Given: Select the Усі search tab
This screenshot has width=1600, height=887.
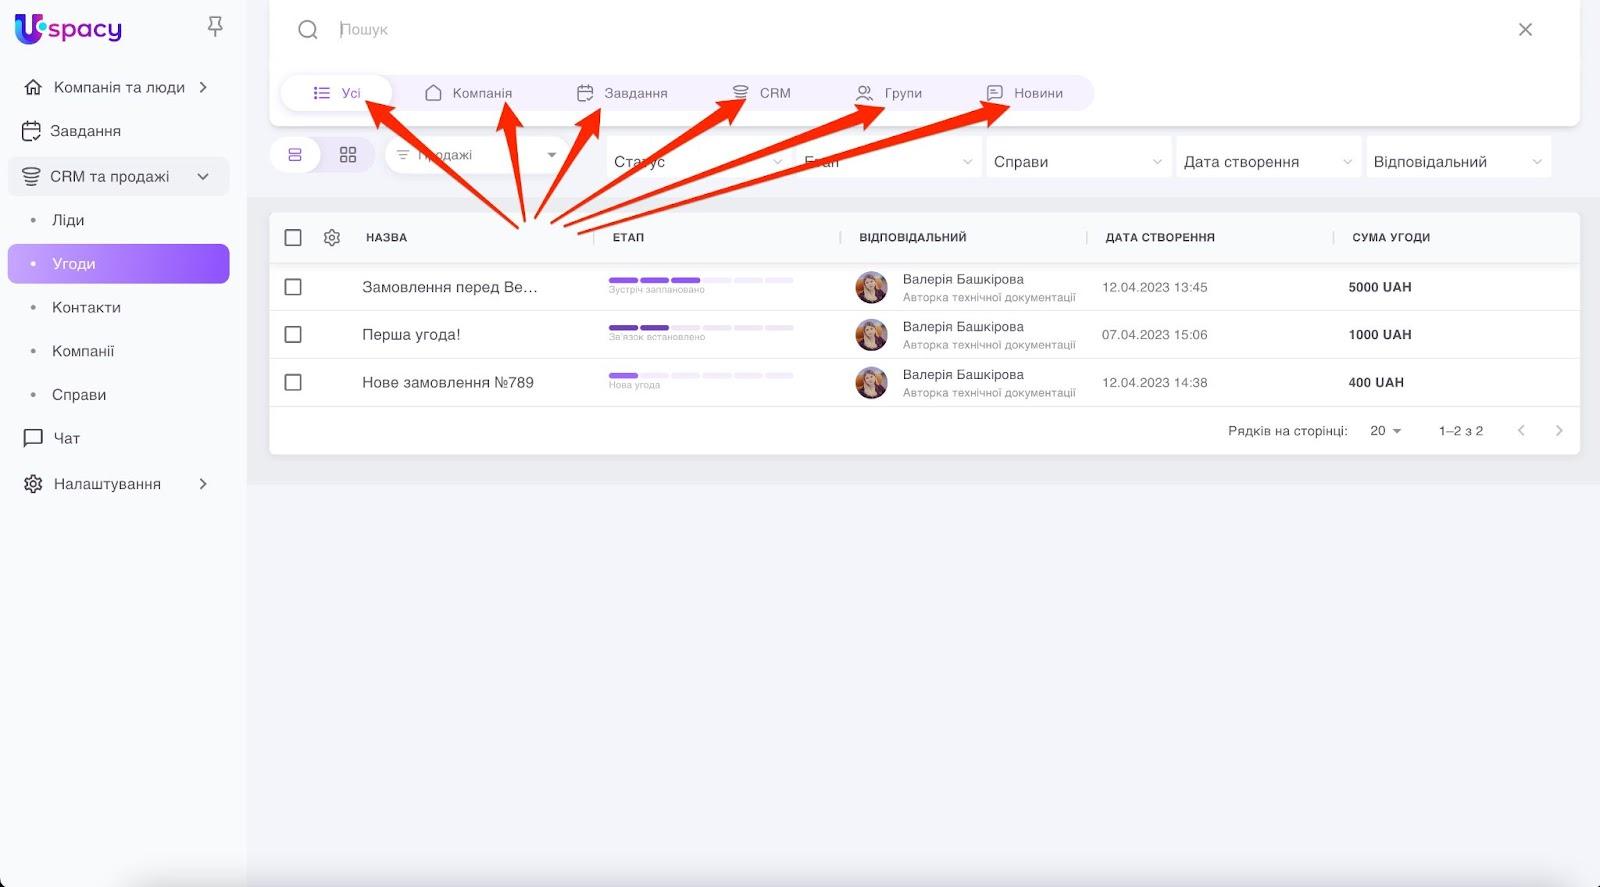Looking at the screenshot, I should pos(337,93).
